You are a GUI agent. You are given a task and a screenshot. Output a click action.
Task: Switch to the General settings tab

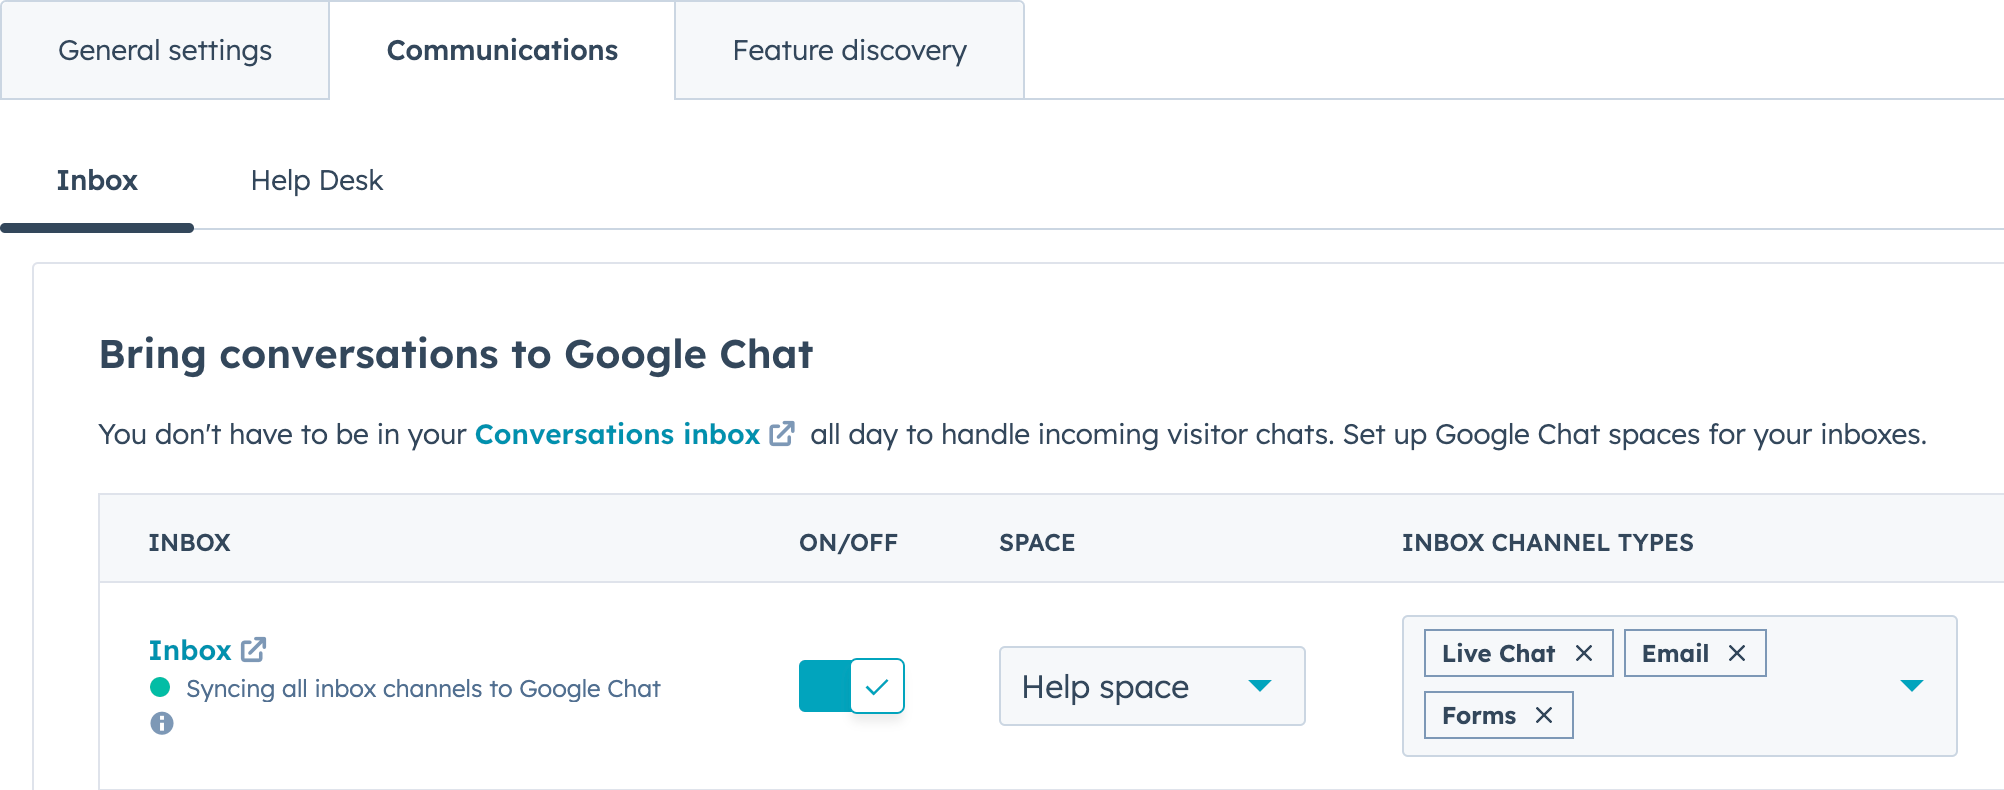[x=165, y=50]
